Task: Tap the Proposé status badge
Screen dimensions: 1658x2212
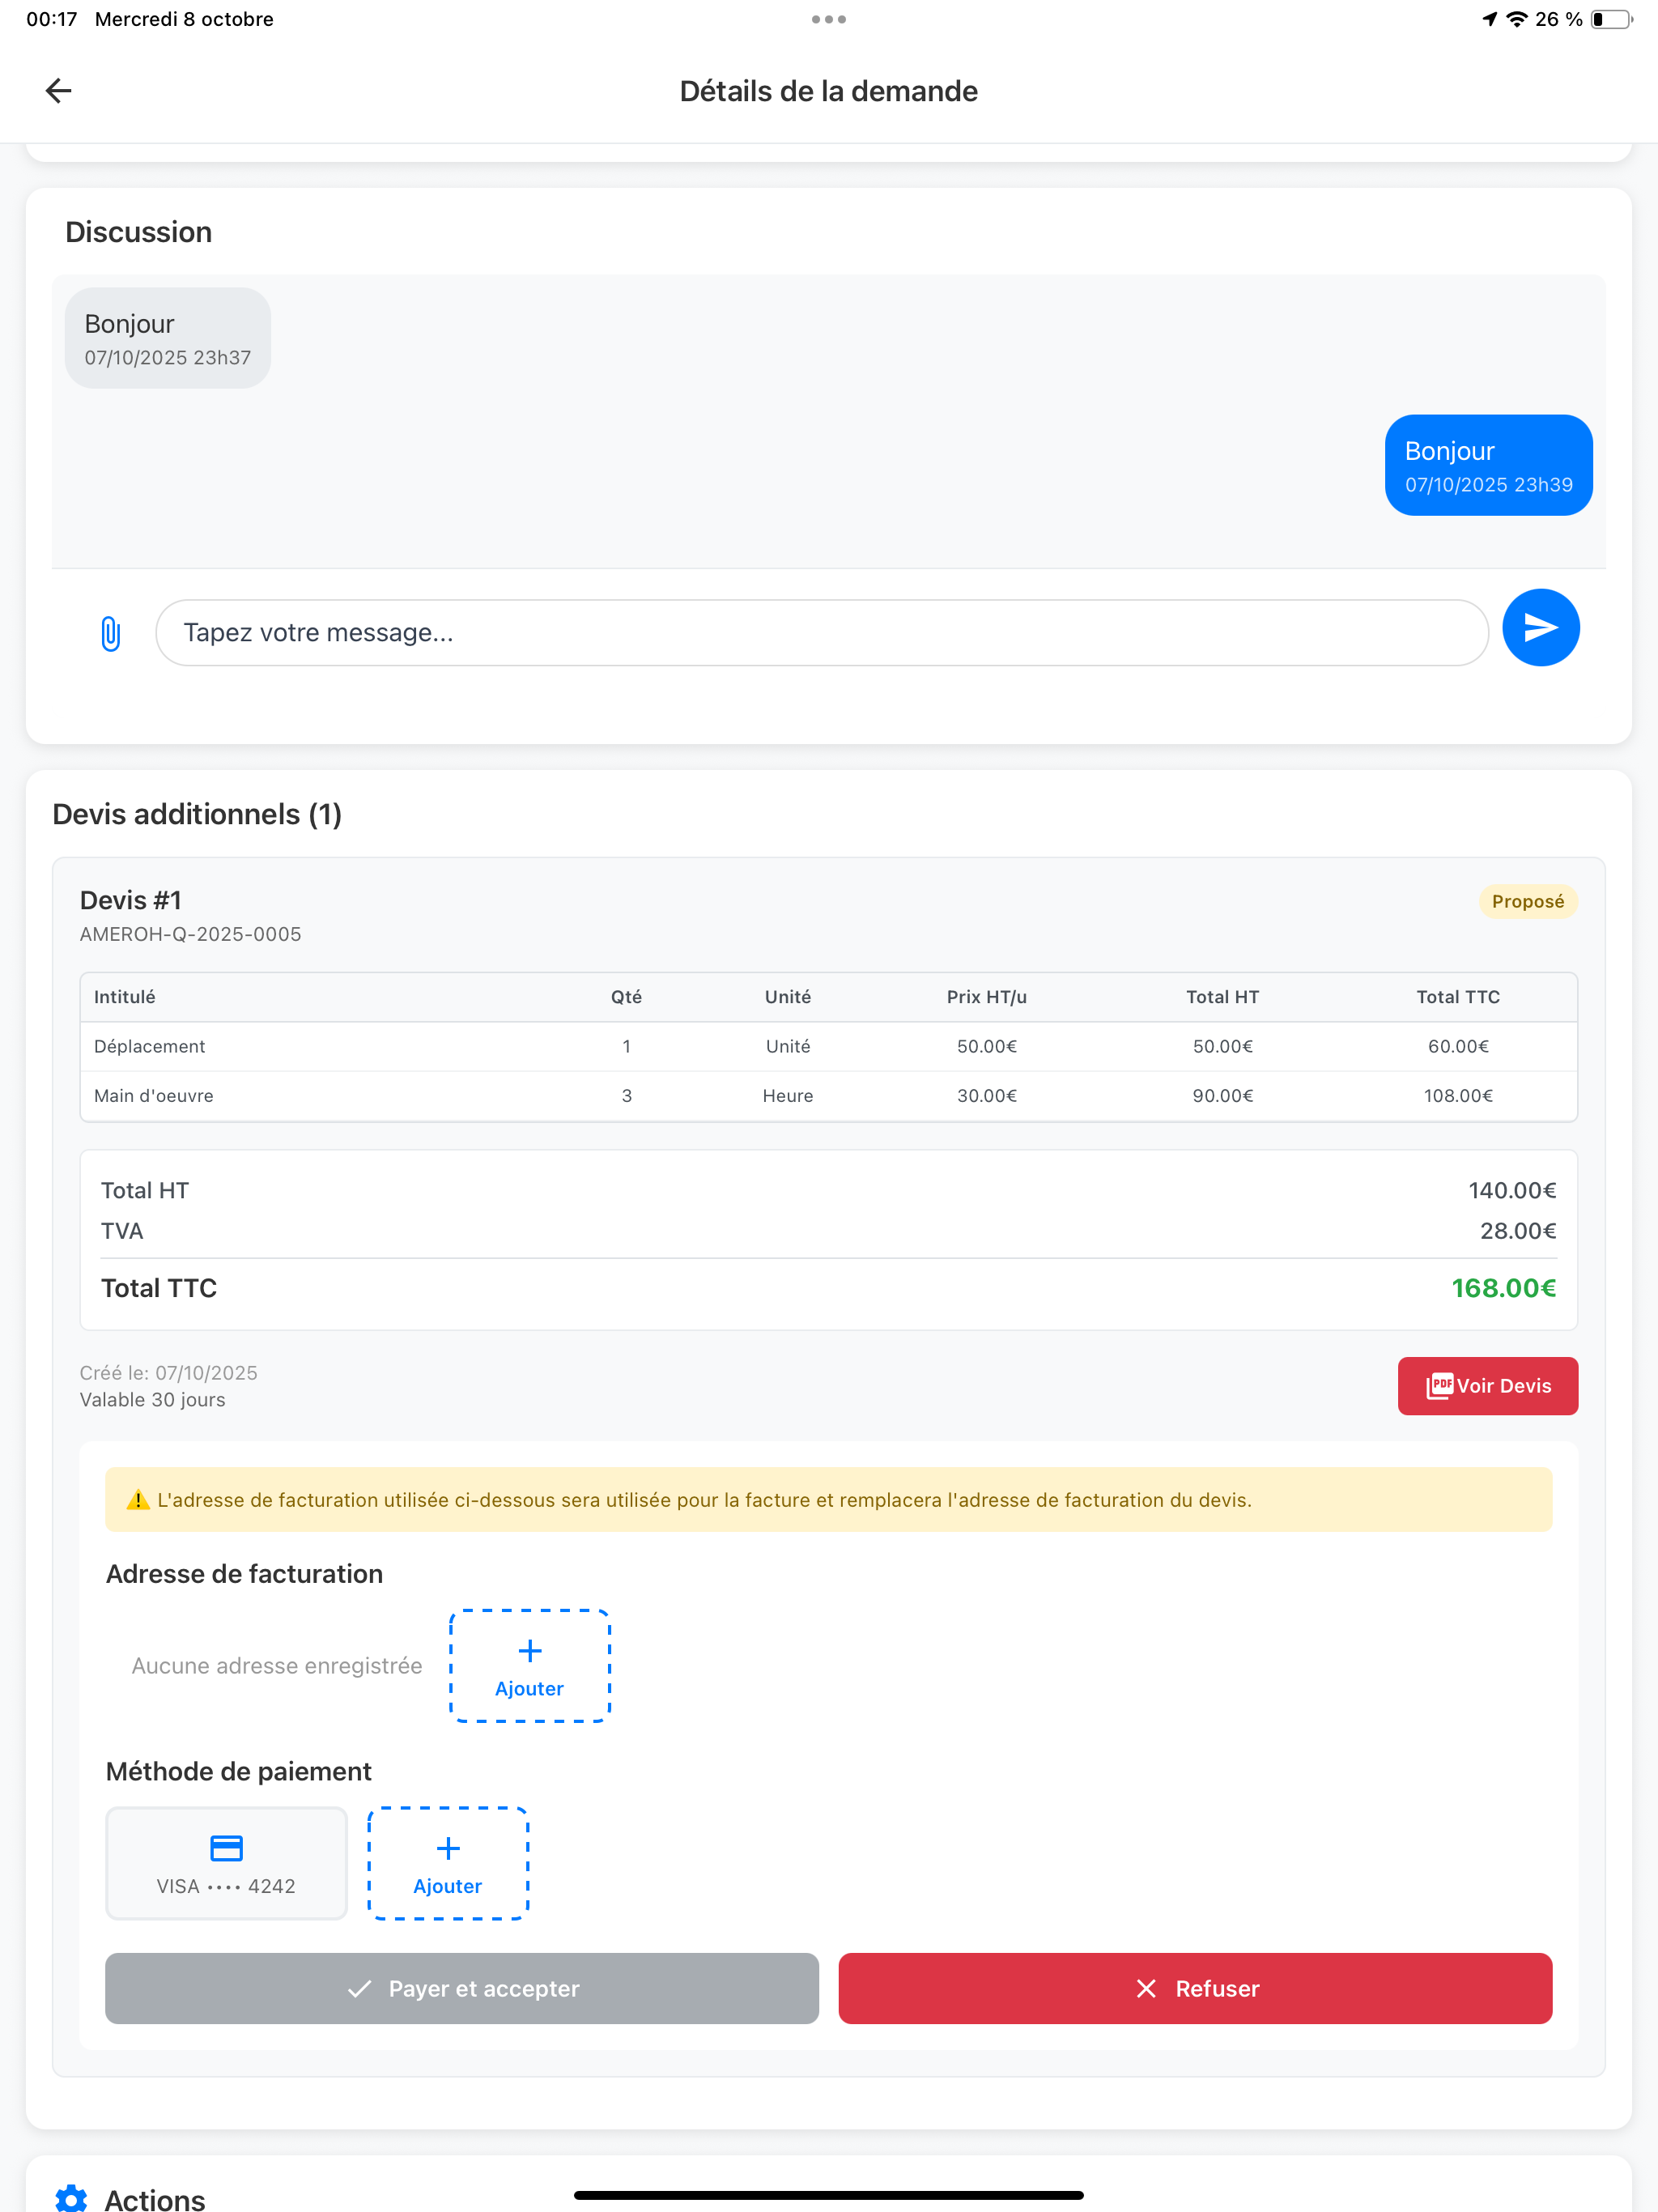Action: (x=1527, y=902)
